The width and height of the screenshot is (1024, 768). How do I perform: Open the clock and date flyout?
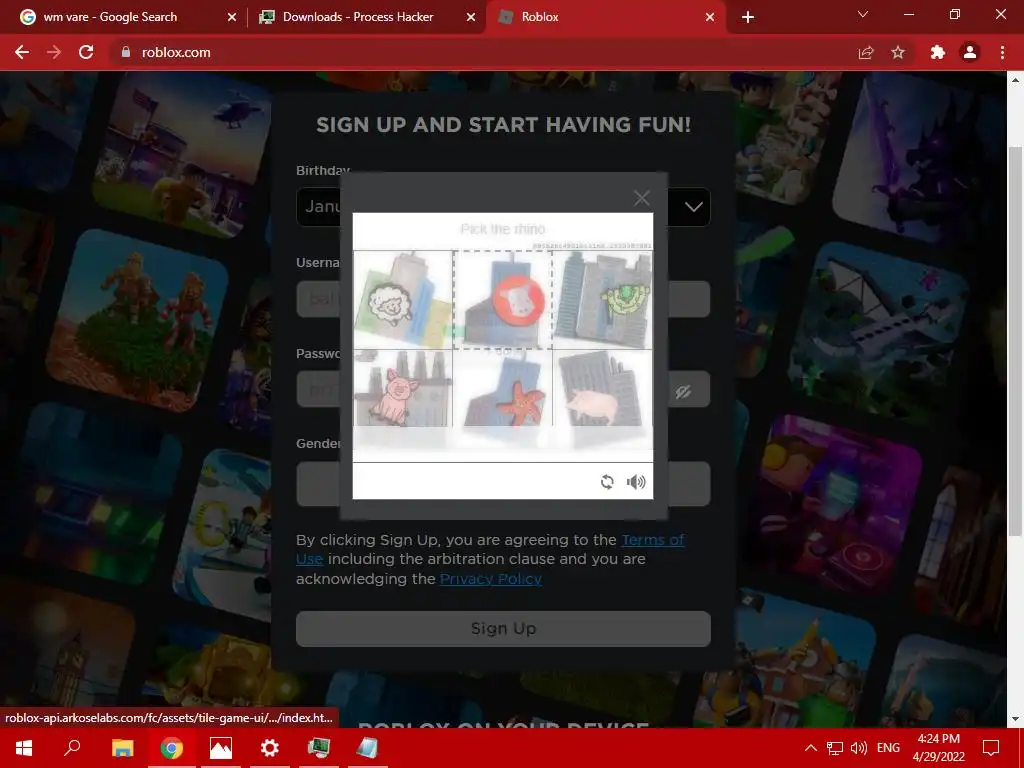coord(938,748)
